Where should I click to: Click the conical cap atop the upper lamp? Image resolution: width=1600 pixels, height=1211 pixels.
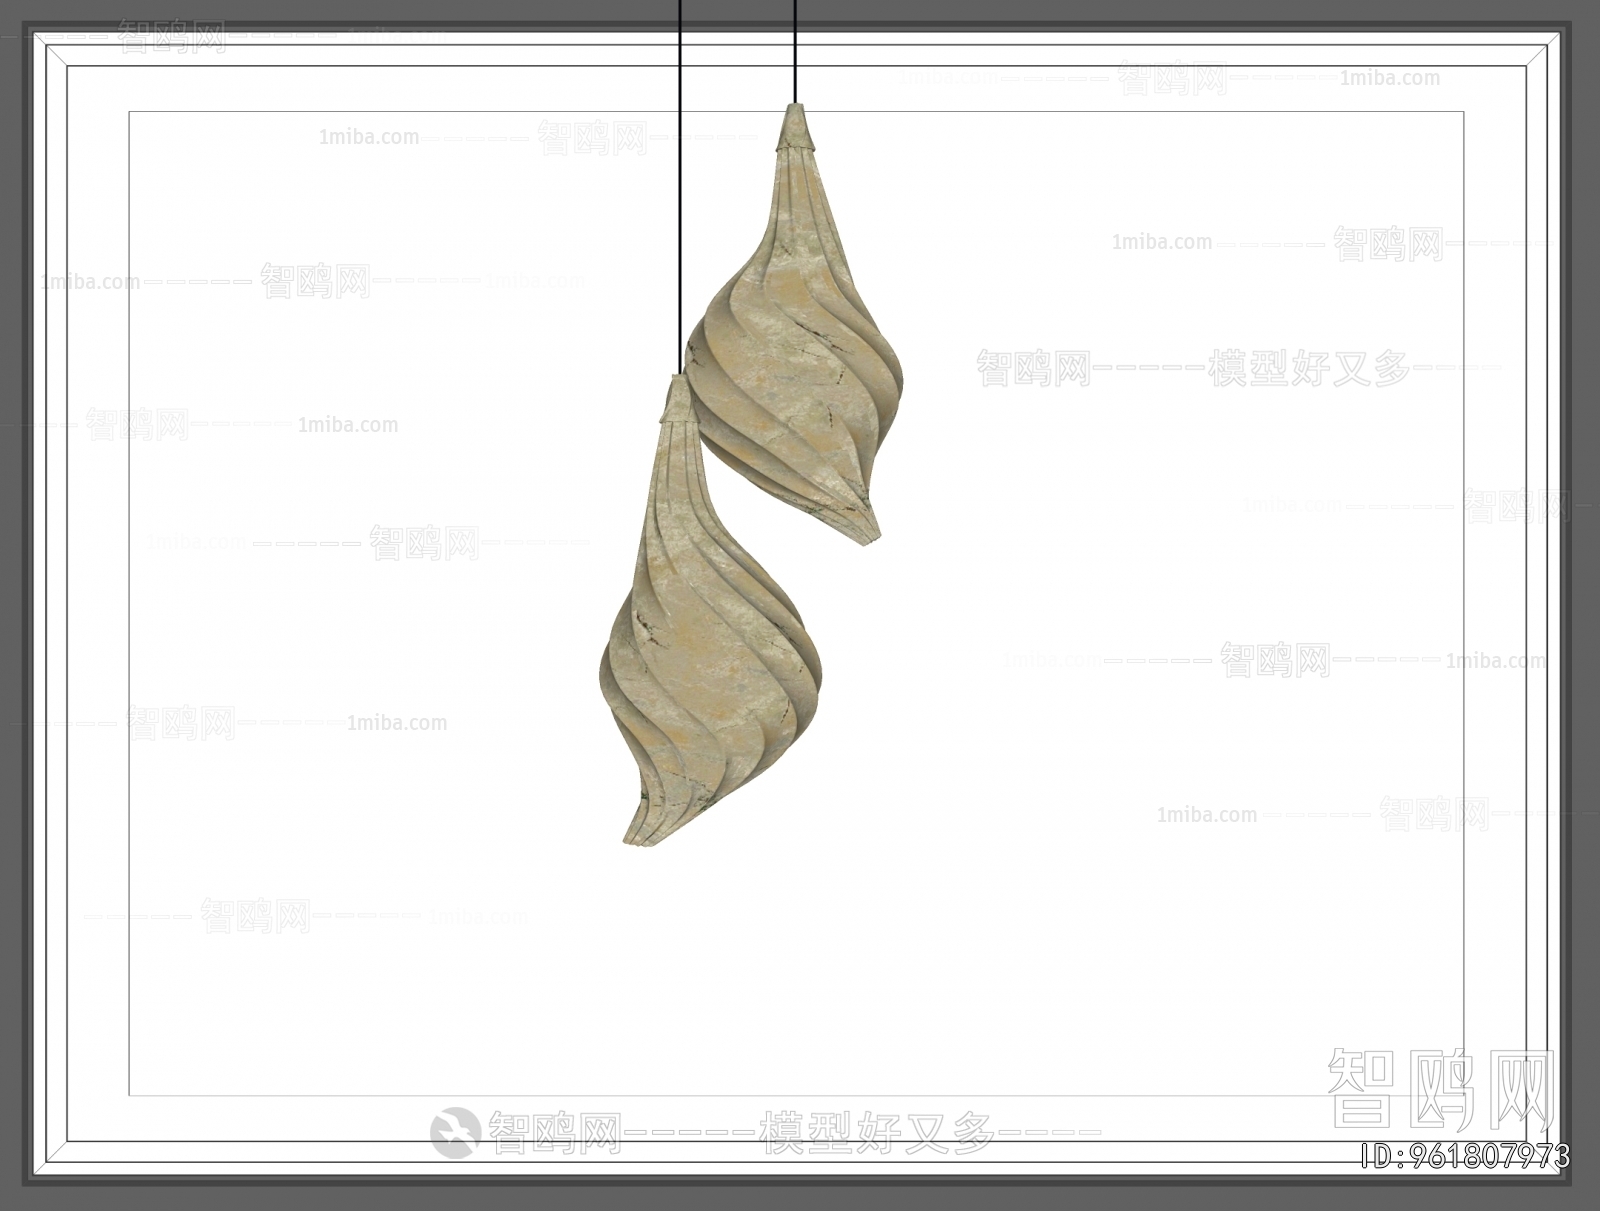796,127
